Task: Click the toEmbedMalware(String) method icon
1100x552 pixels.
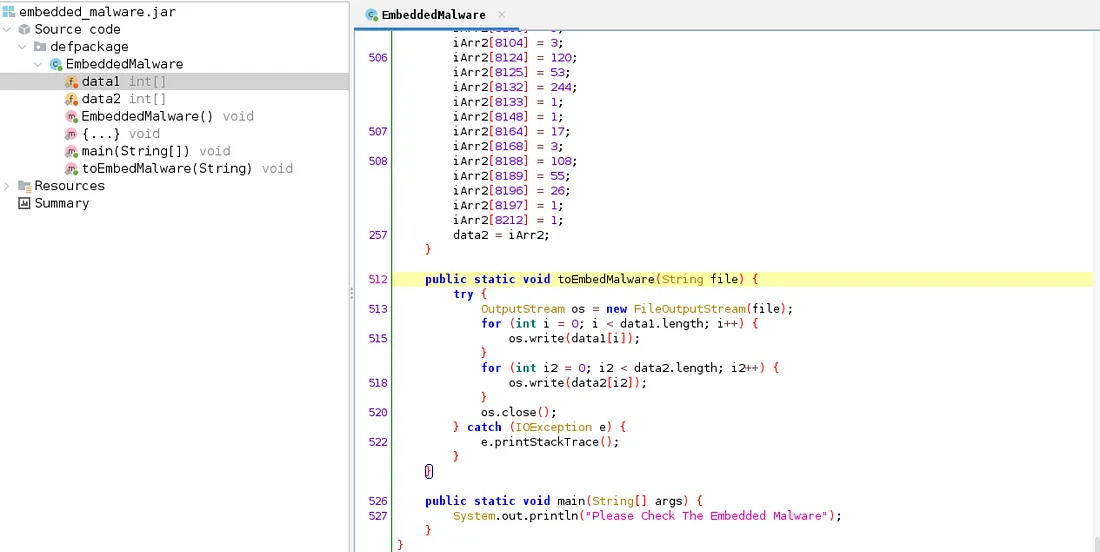Action: (72, 169)
